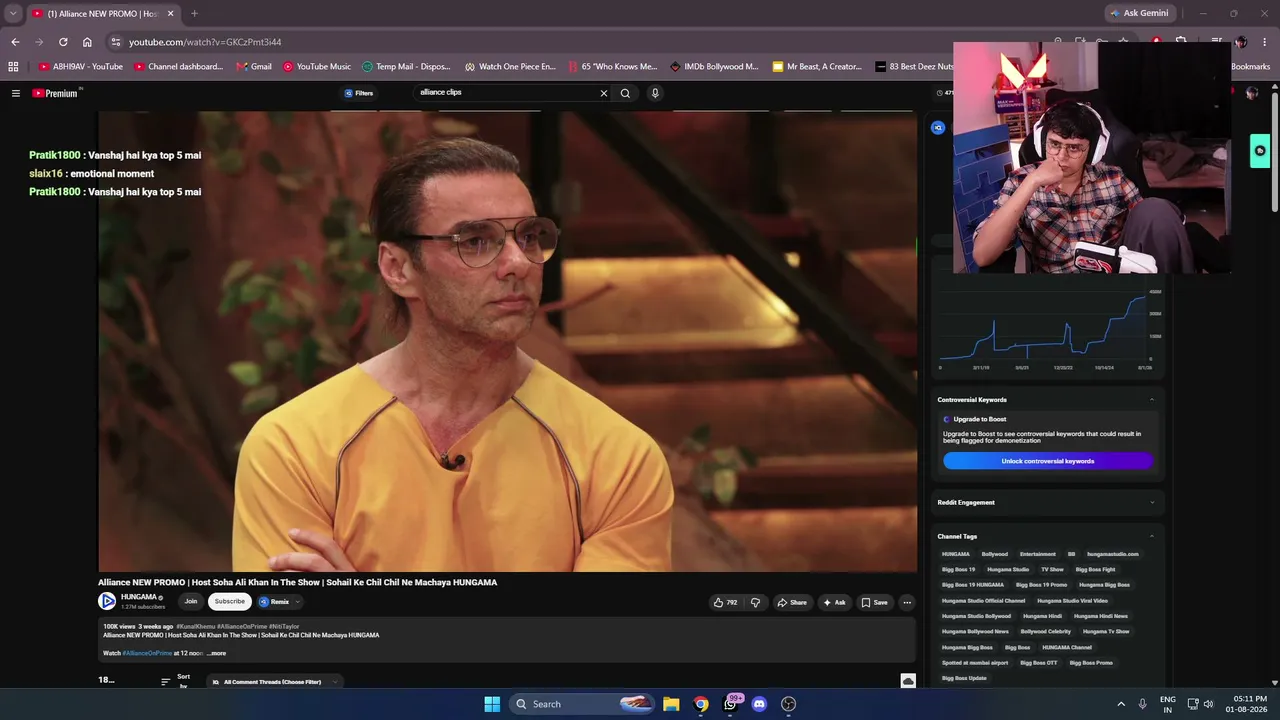Screen dimensions: 1280x720
Task: Open WhatsApp from the taskbar
Action: tap(731, 704)
